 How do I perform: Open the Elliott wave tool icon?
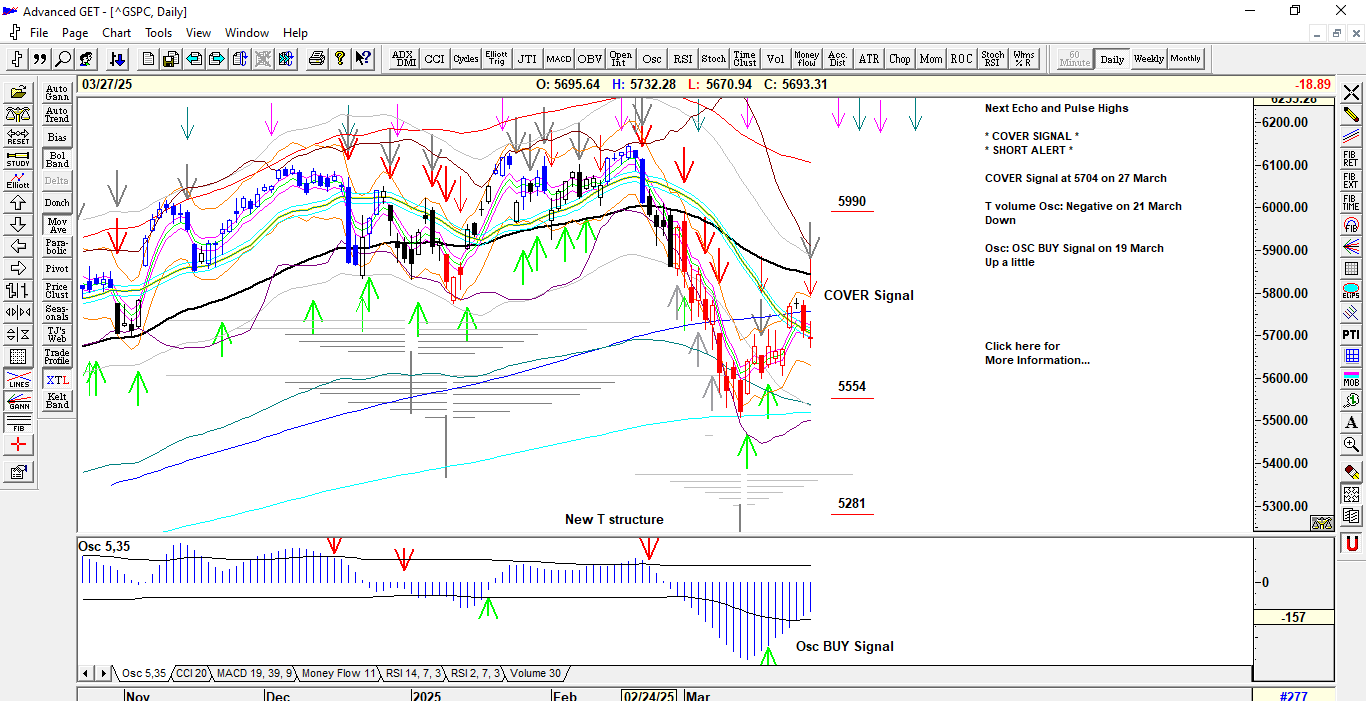pyautogui.click(x=18, y=180)
